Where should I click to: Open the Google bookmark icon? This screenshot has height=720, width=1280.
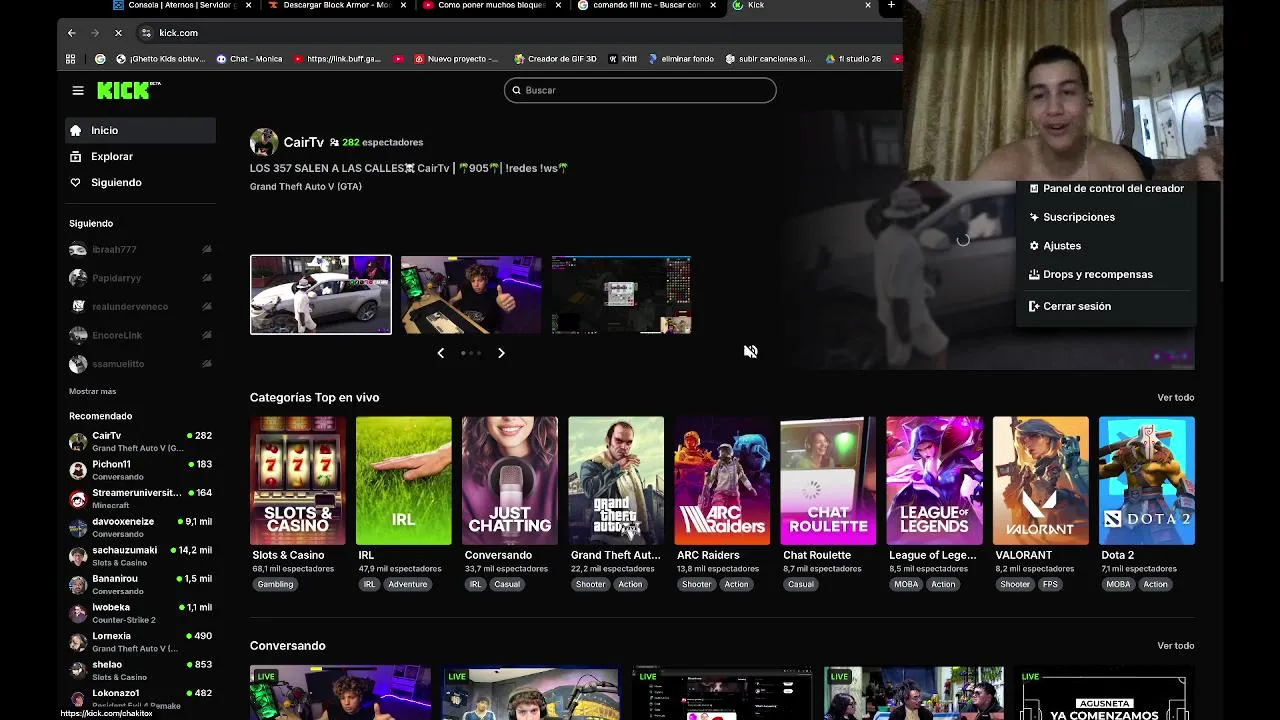pyautogui.click(x=100, y=59)
